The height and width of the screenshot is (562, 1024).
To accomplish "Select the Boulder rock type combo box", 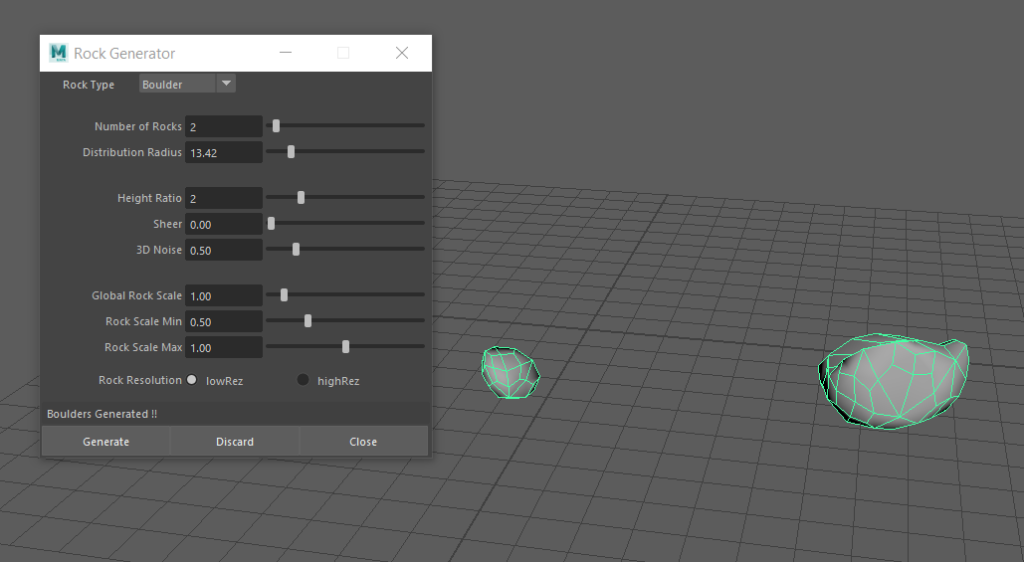I will [187, 84].
